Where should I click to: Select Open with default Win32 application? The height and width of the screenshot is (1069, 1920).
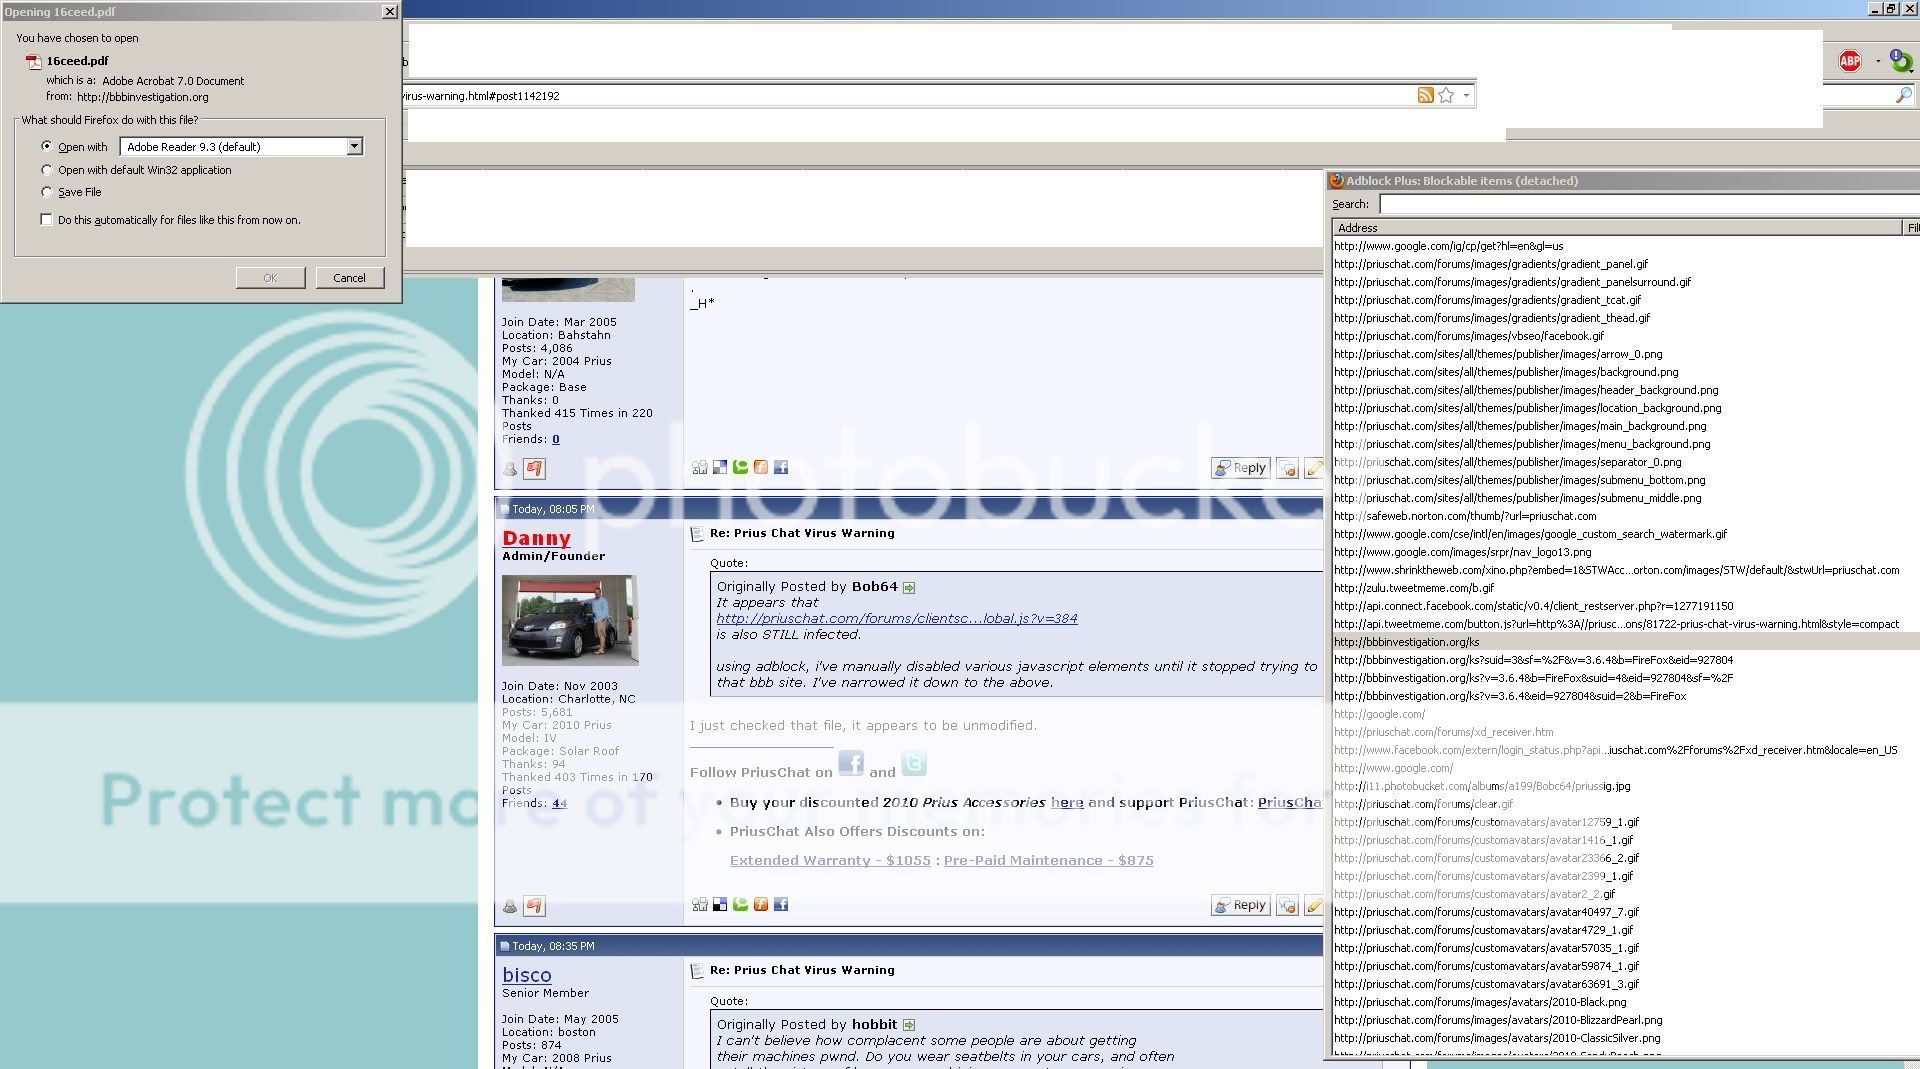[46, 170]
